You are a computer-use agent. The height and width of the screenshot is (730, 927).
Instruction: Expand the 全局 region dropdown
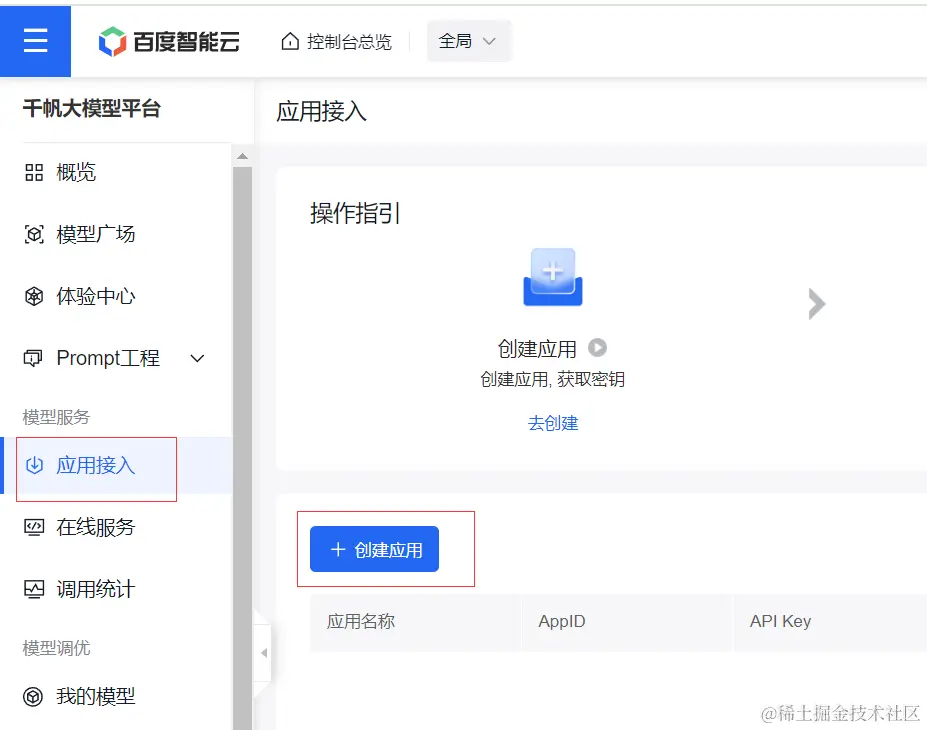coord(469,41)
